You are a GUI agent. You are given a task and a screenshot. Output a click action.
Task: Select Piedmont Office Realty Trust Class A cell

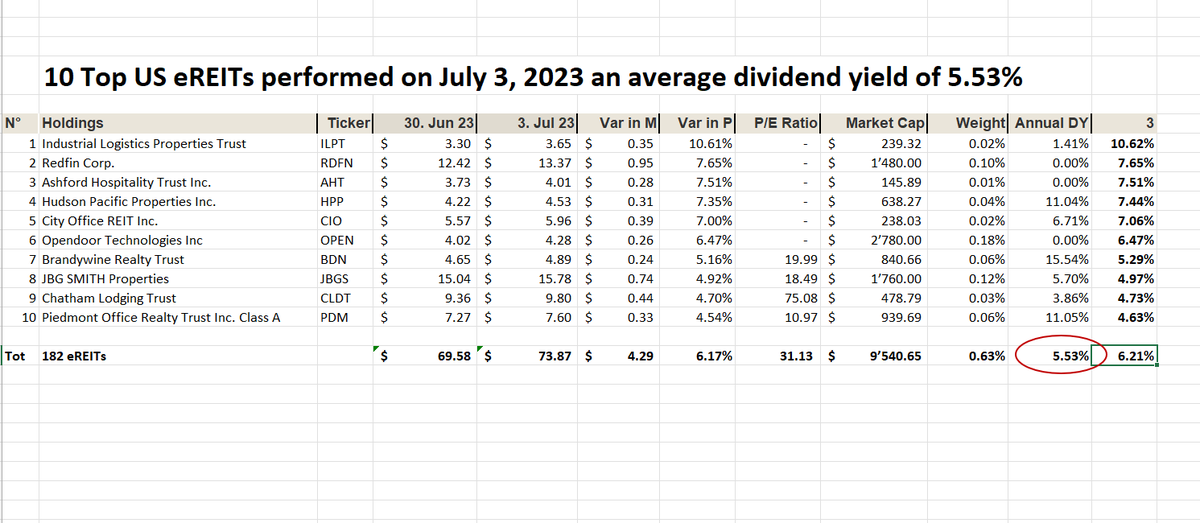click(x=177, y=318)
